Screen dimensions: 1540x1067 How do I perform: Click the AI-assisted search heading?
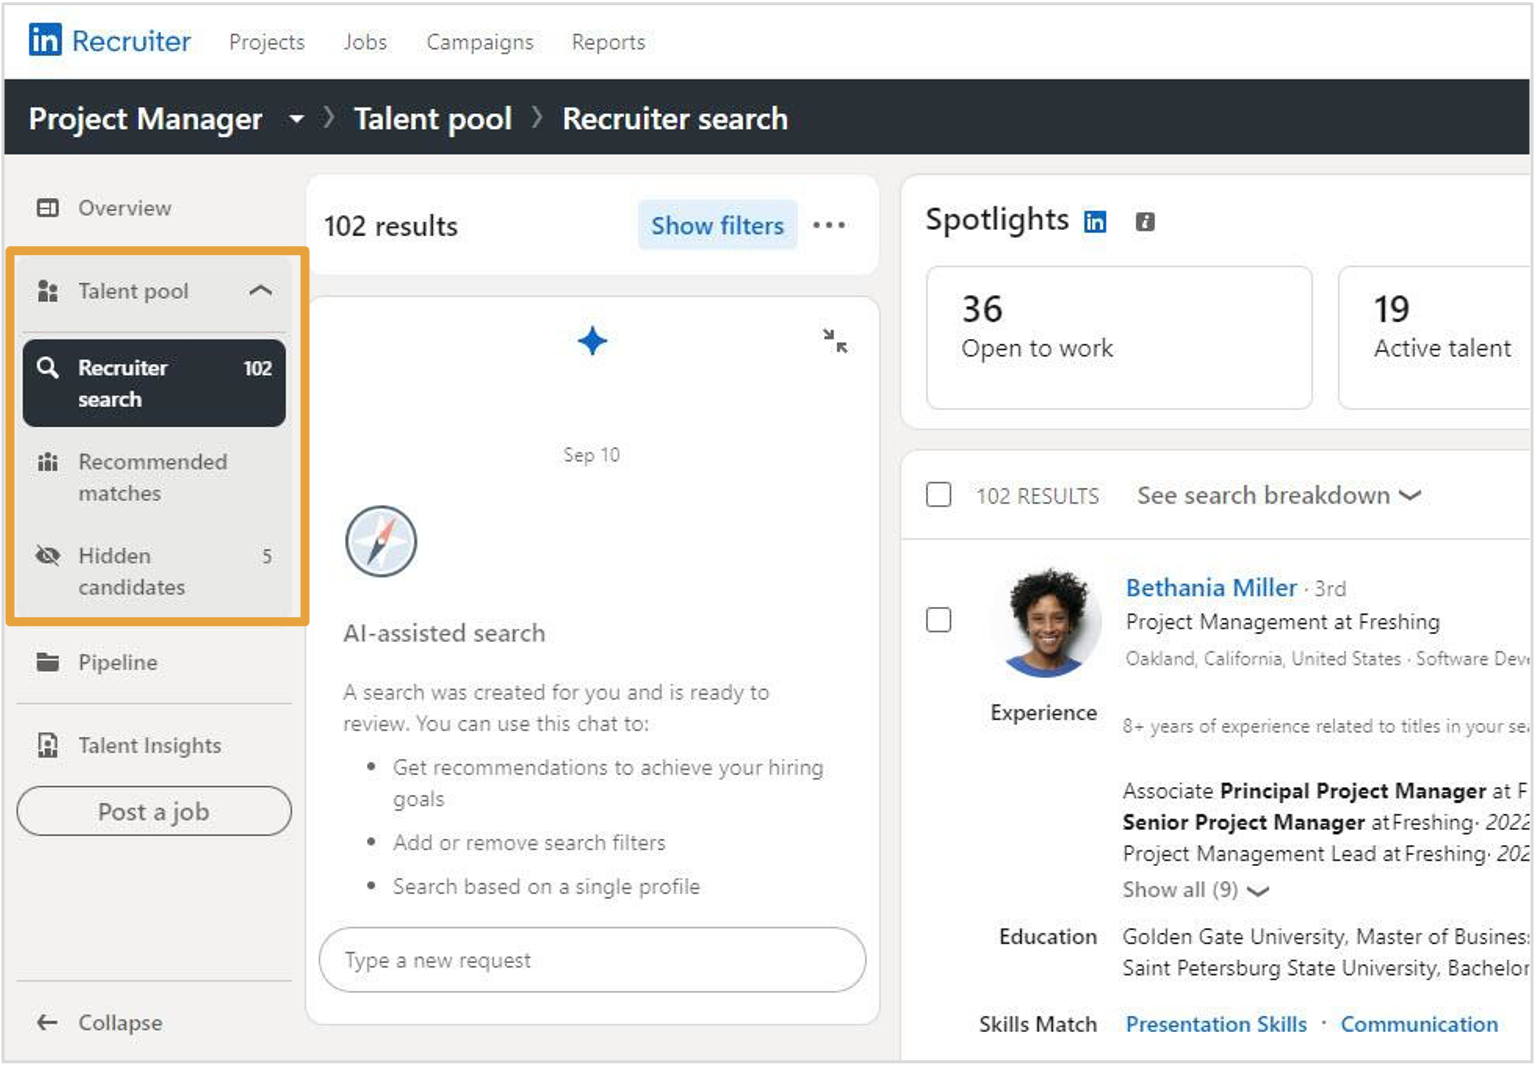(x=444, y=633)
